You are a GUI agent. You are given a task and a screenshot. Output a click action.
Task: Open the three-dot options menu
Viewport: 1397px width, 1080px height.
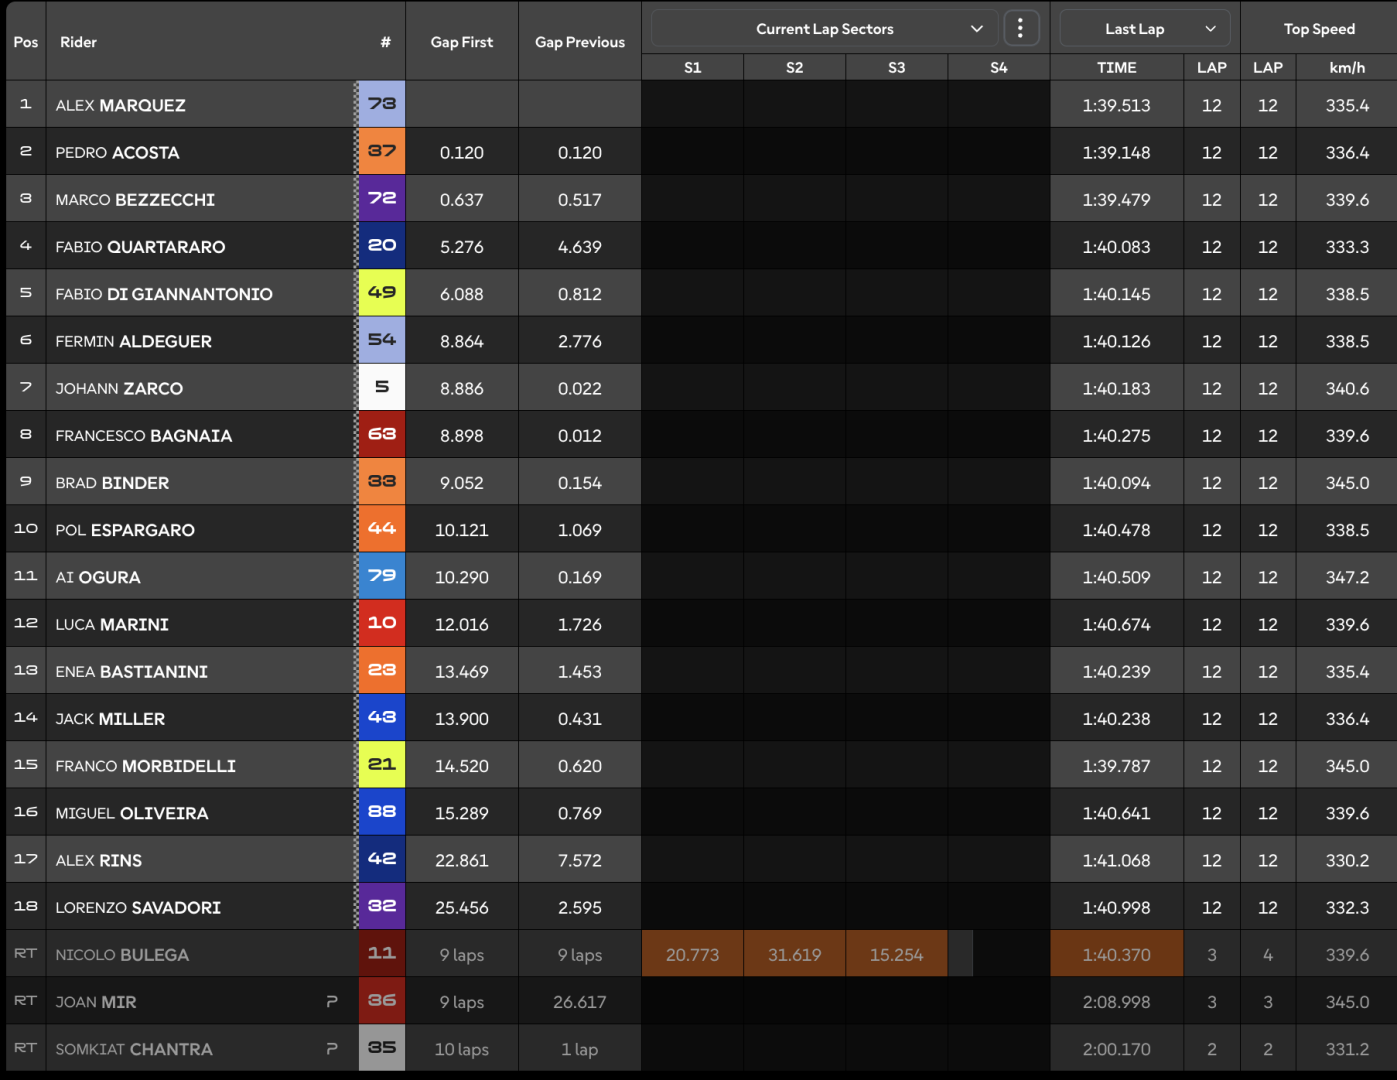point(1020,29)
